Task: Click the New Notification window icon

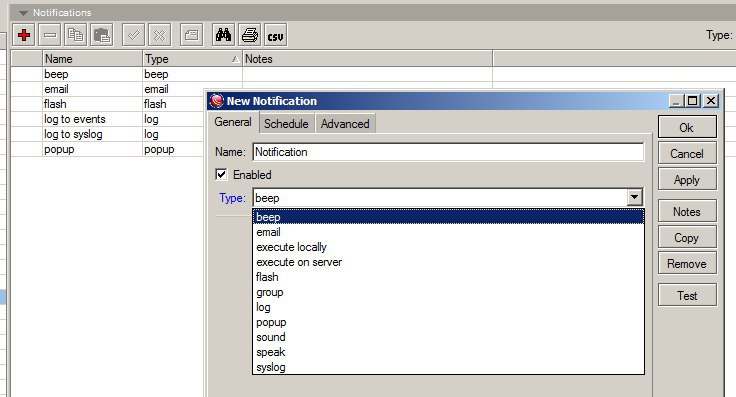Action: 216,101
